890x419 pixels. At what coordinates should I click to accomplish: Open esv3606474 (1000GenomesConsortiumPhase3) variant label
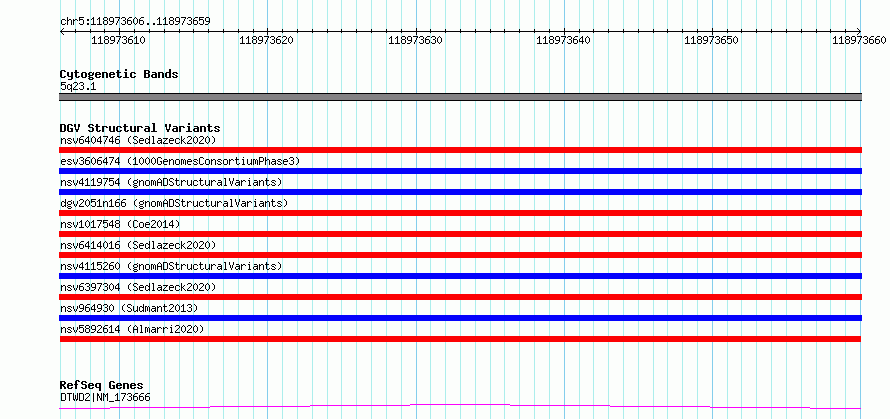179,161
